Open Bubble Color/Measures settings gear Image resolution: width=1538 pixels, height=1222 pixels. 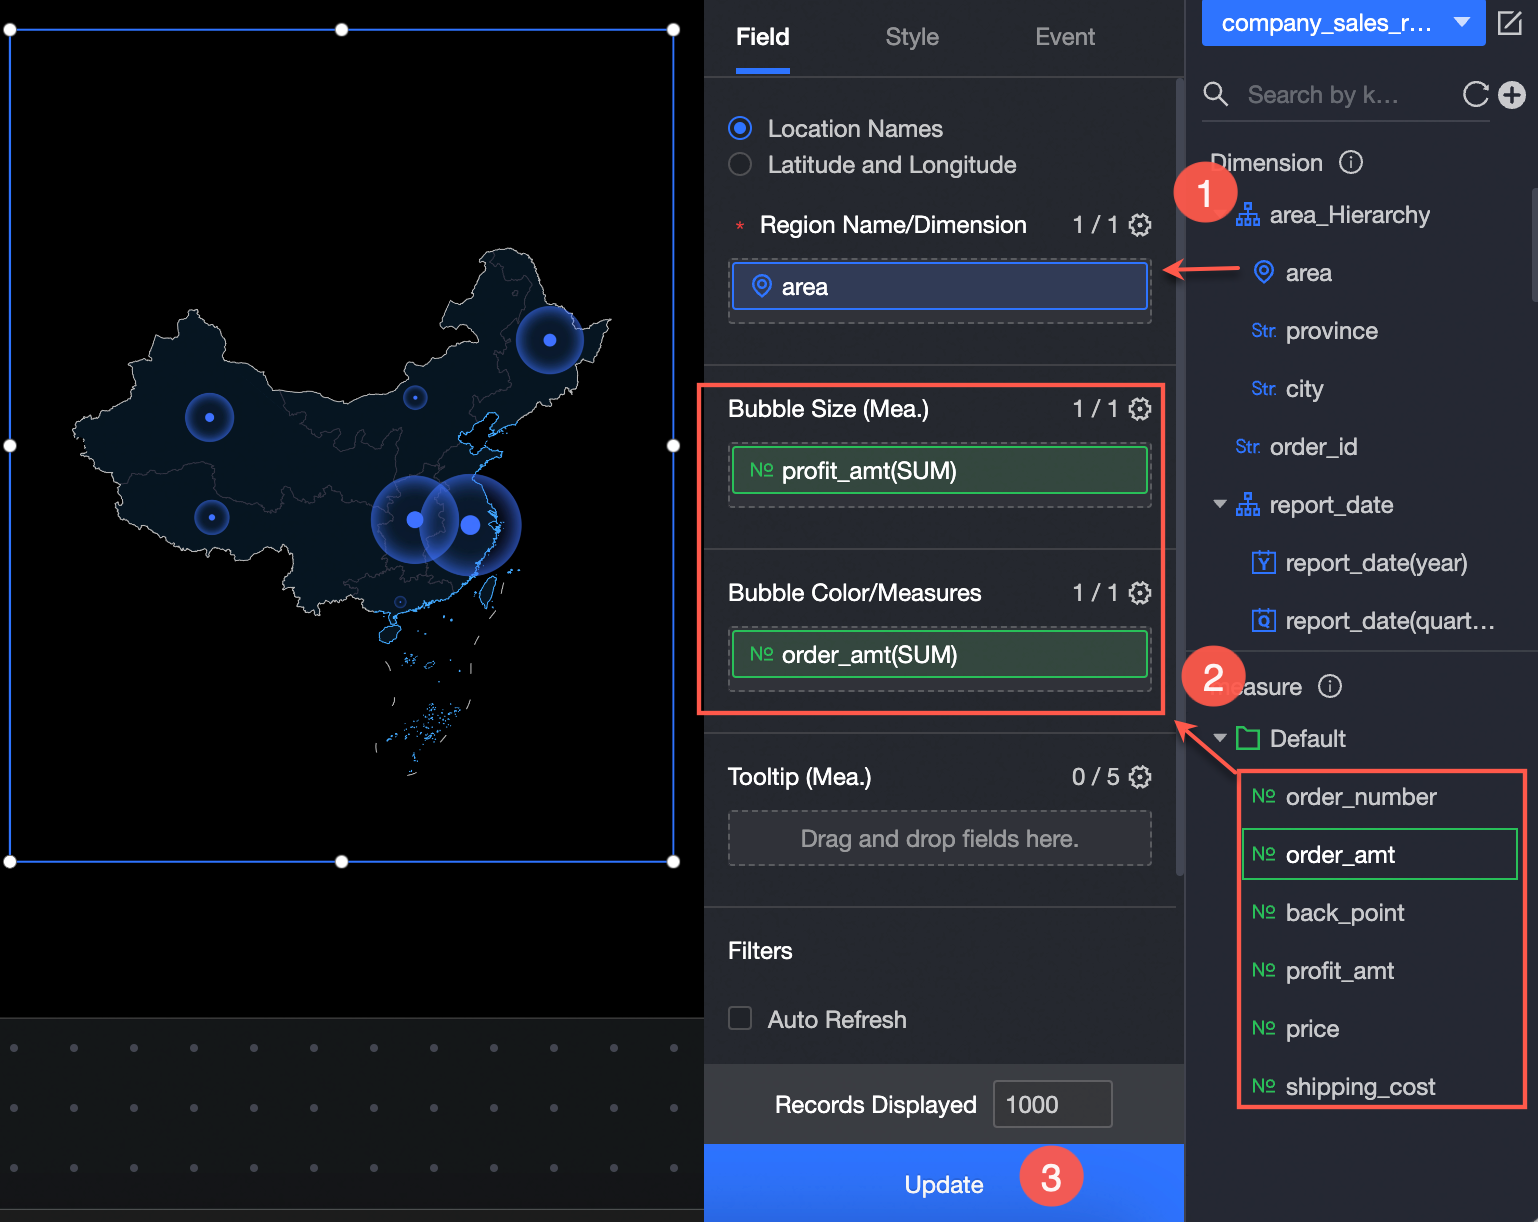click(1140, 593)
